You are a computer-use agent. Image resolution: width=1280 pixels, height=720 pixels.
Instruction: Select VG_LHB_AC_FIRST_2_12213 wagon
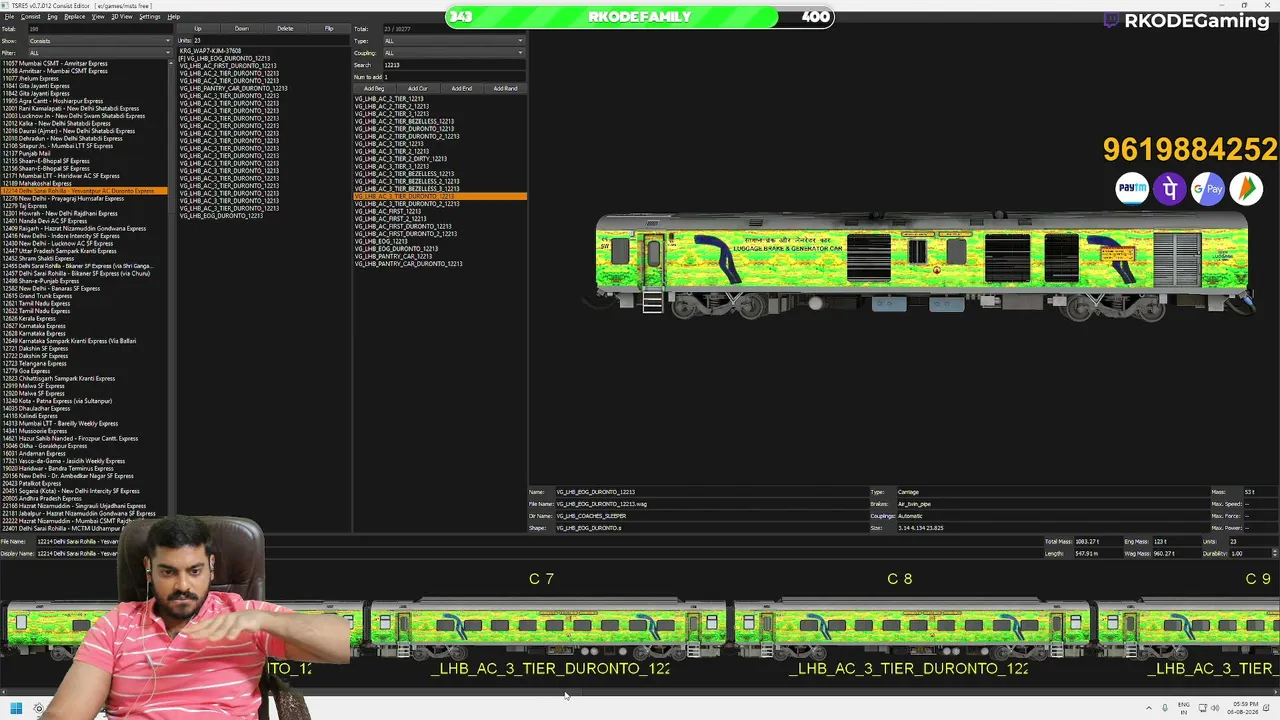[390, 219]
